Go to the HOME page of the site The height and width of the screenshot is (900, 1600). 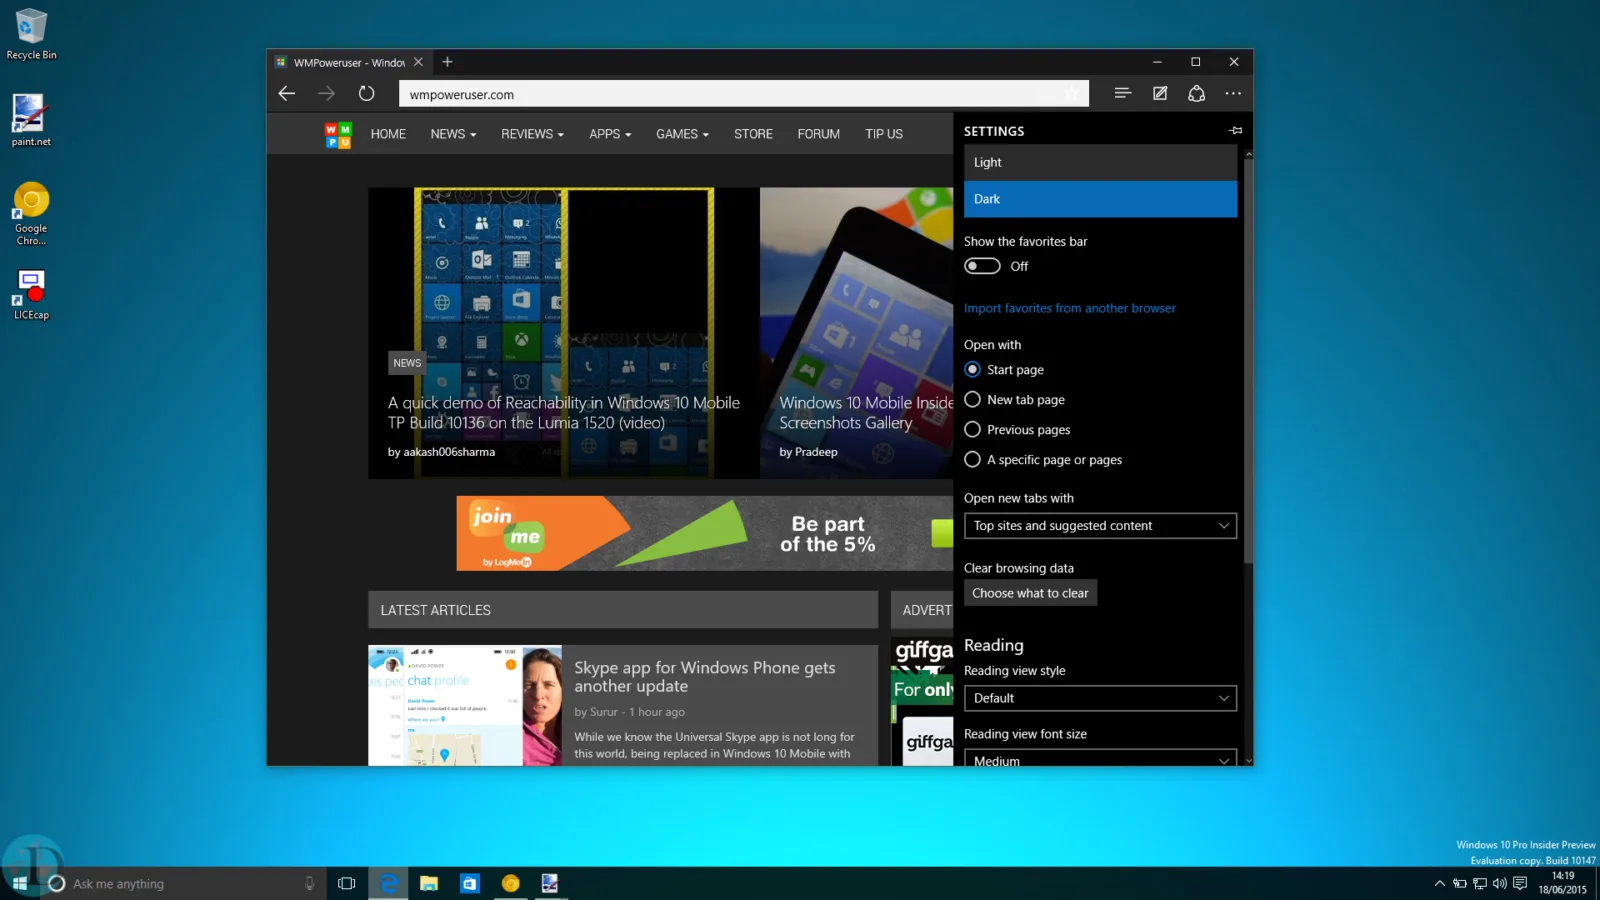click(x=388, y=134)
